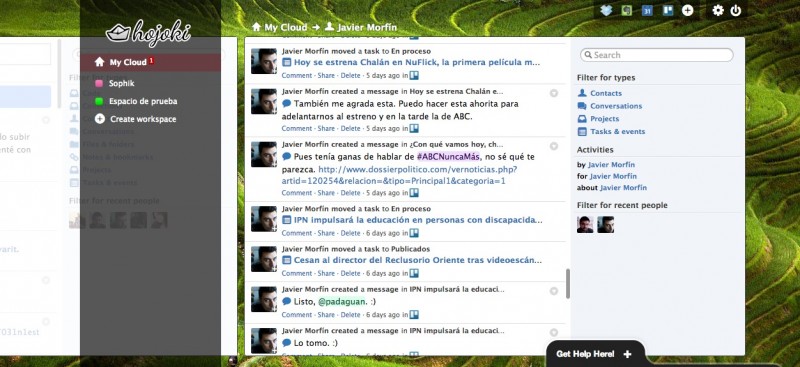Click Delete under the #ABCNuncaMás message
The height and width of the screenshot is (367, 800).
[350, 193]
